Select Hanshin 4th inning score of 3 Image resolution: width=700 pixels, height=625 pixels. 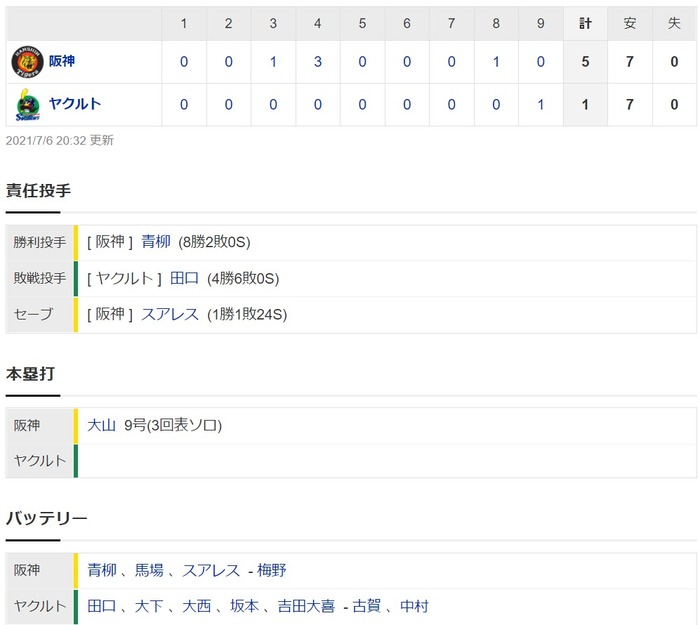pyautogui.click(x=317, y=62)
